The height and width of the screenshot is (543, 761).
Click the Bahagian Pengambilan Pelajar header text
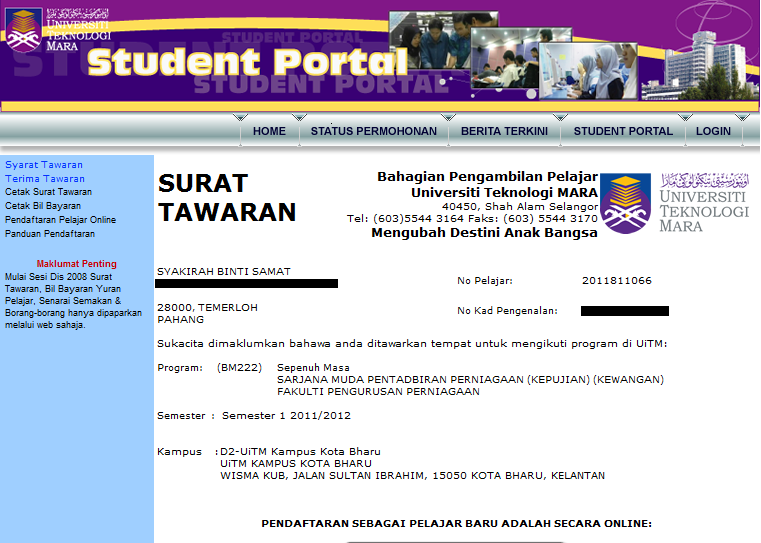pos(487,177)
